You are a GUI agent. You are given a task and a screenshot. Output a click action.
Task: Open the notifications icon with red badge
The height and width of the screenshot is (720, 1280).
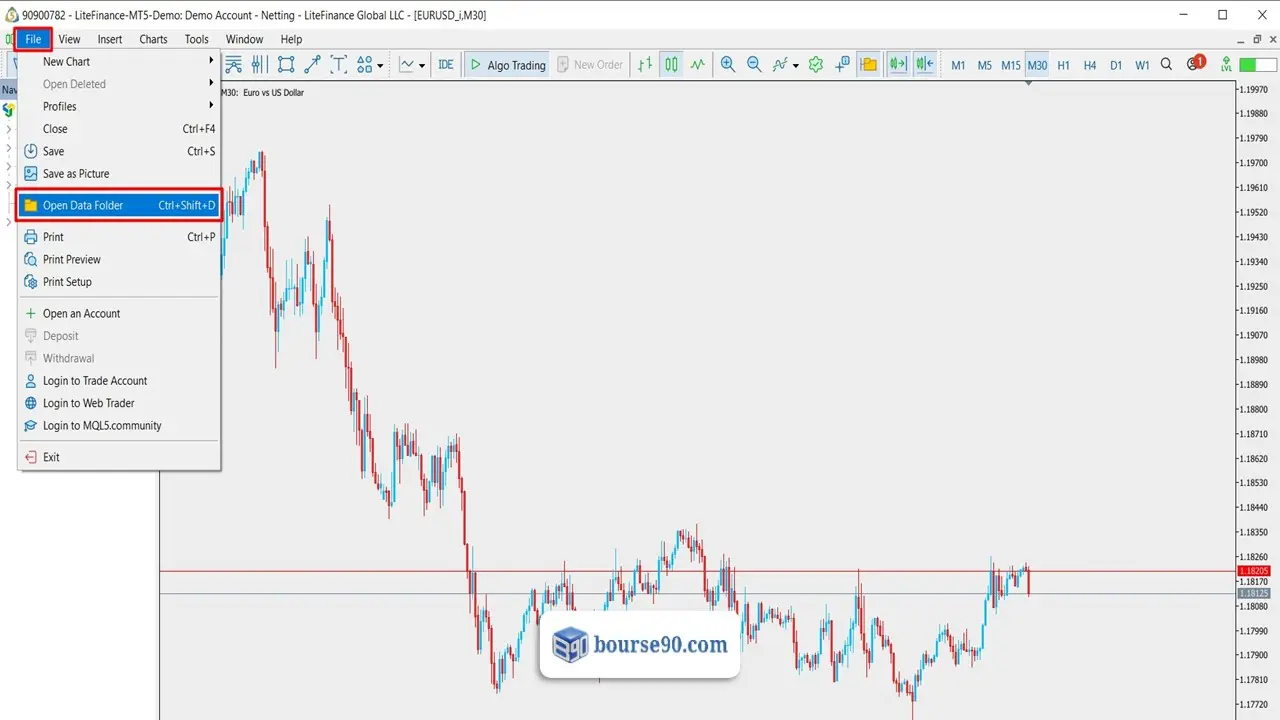pyautogui.click(x=1195, y=64)
